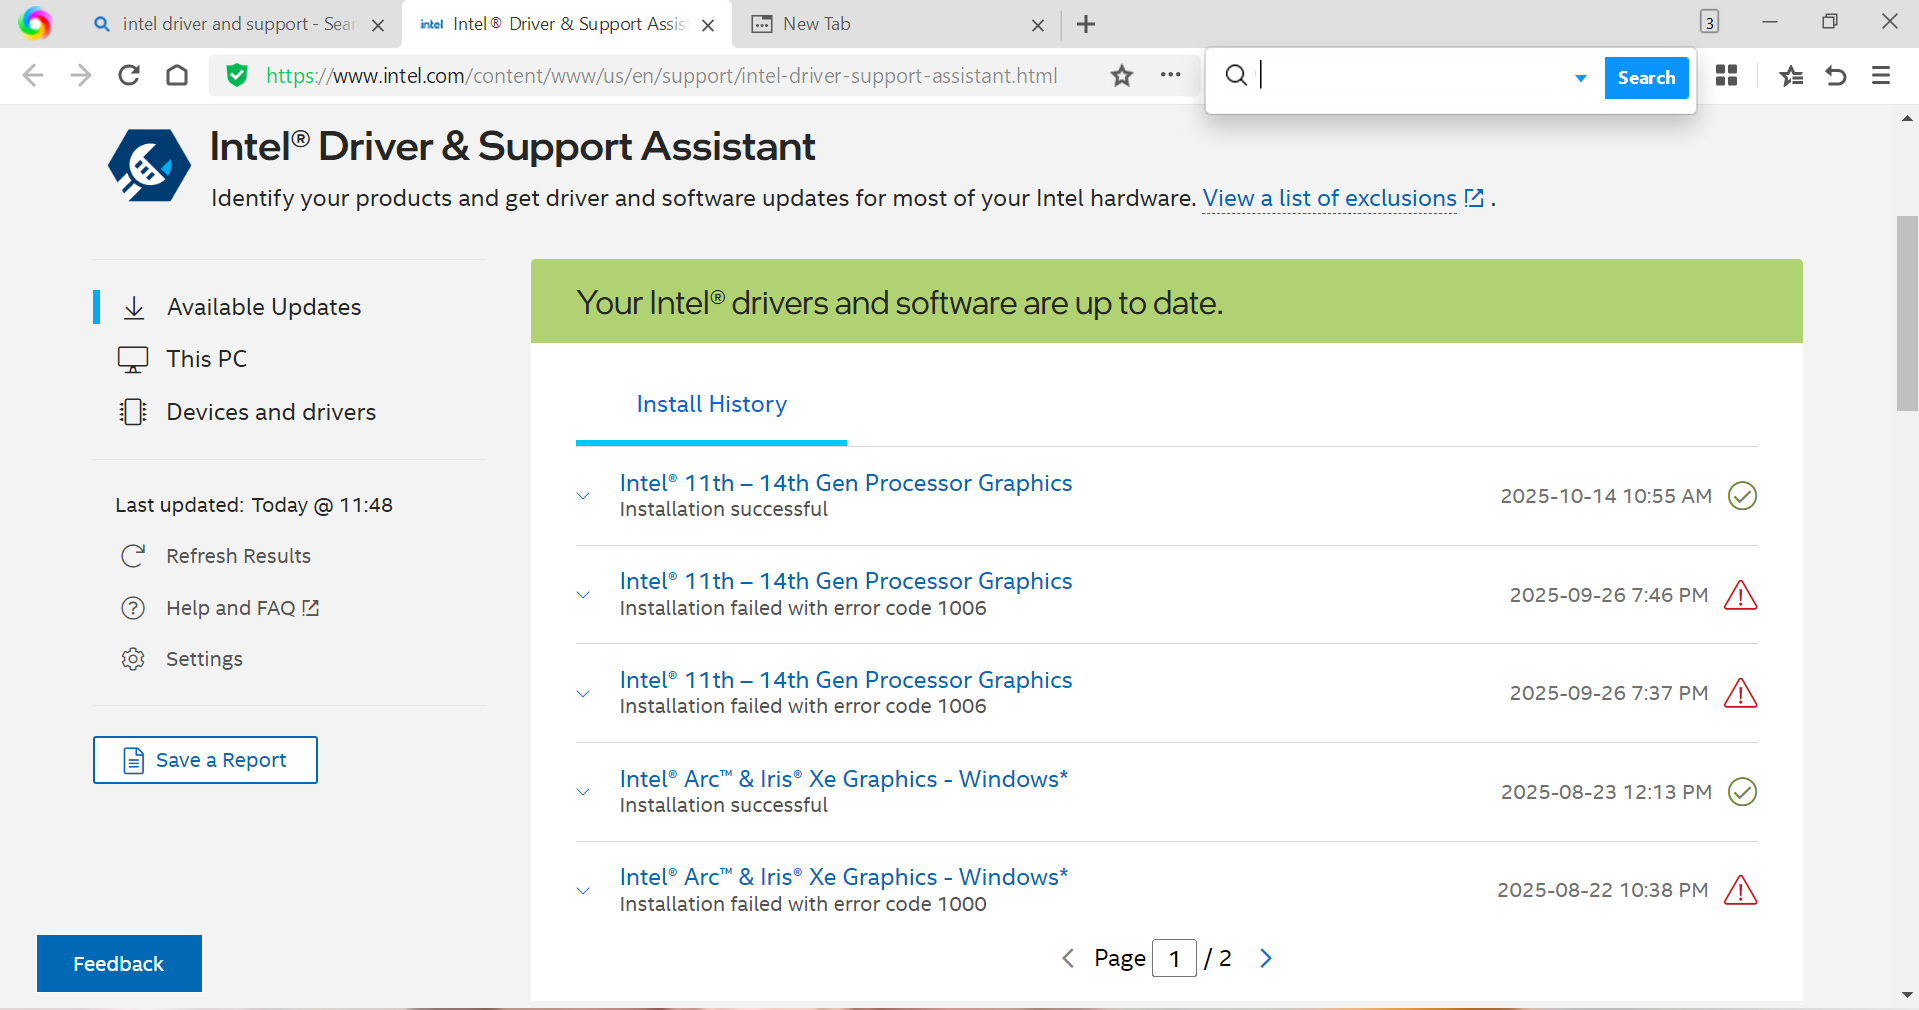Open the search engine dropdown arrow

1581,78
